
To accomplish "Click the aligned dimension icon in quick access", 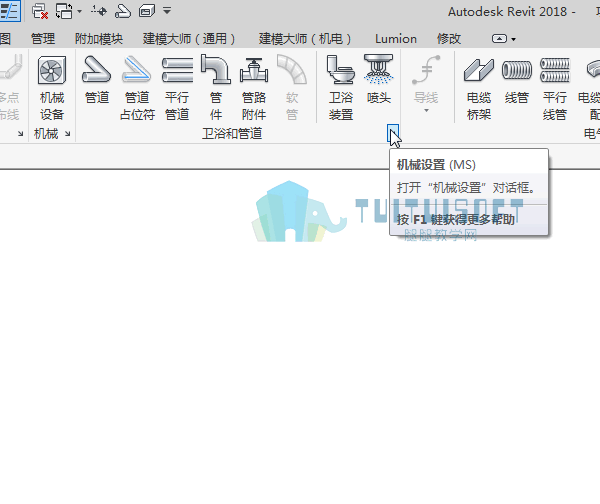I will (99, 11).
